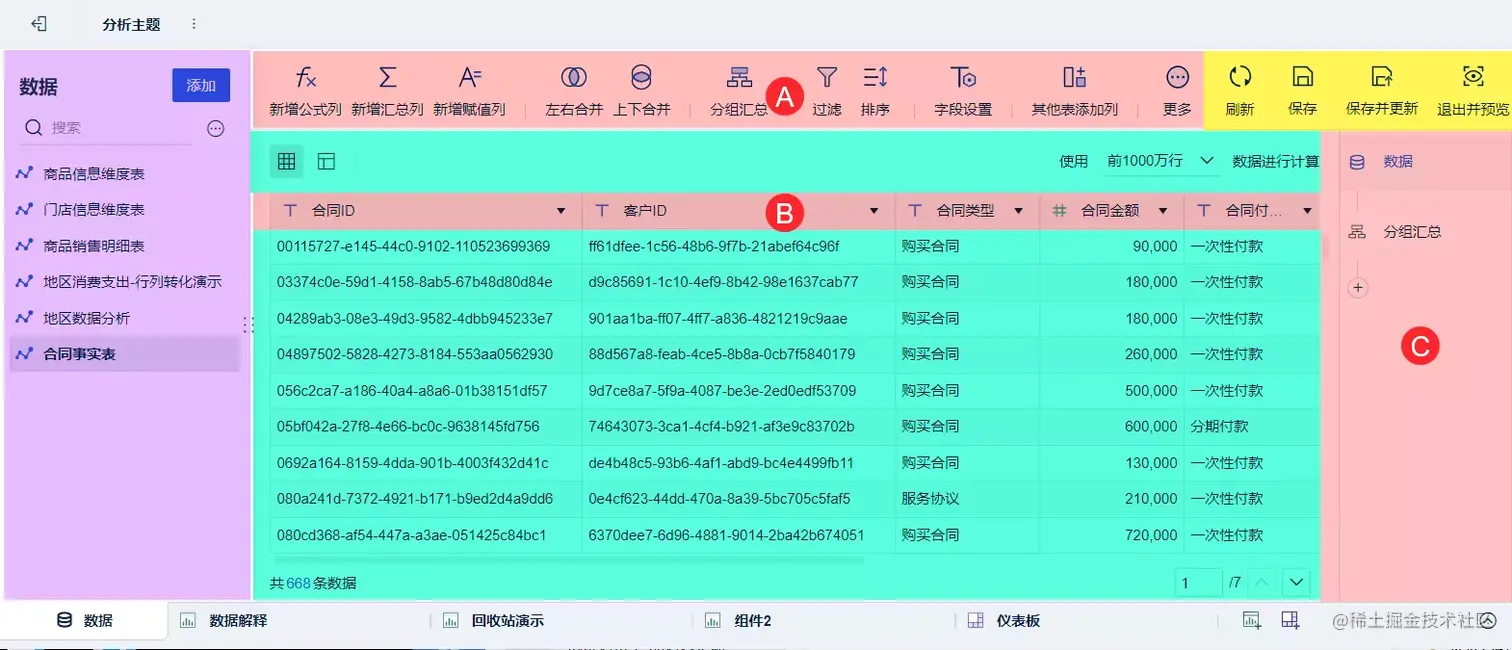Open 客户ID column dropdown arrow

coord(874,211)
